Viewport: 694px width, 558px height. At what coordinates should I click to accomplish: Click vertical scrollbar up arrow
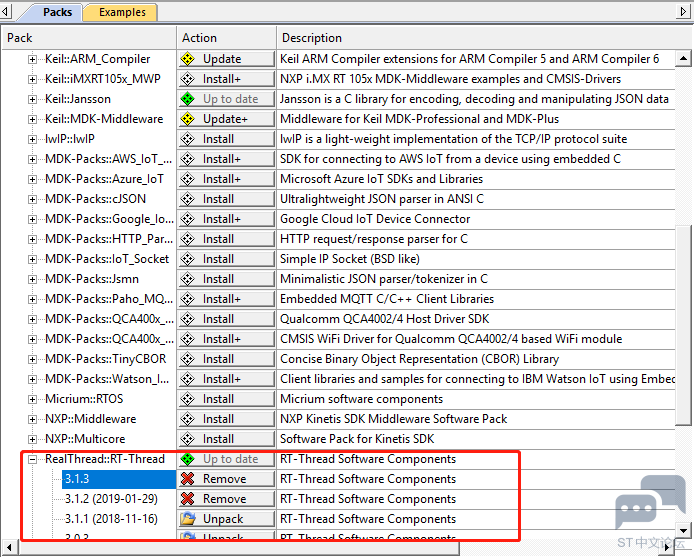point(684,58)
